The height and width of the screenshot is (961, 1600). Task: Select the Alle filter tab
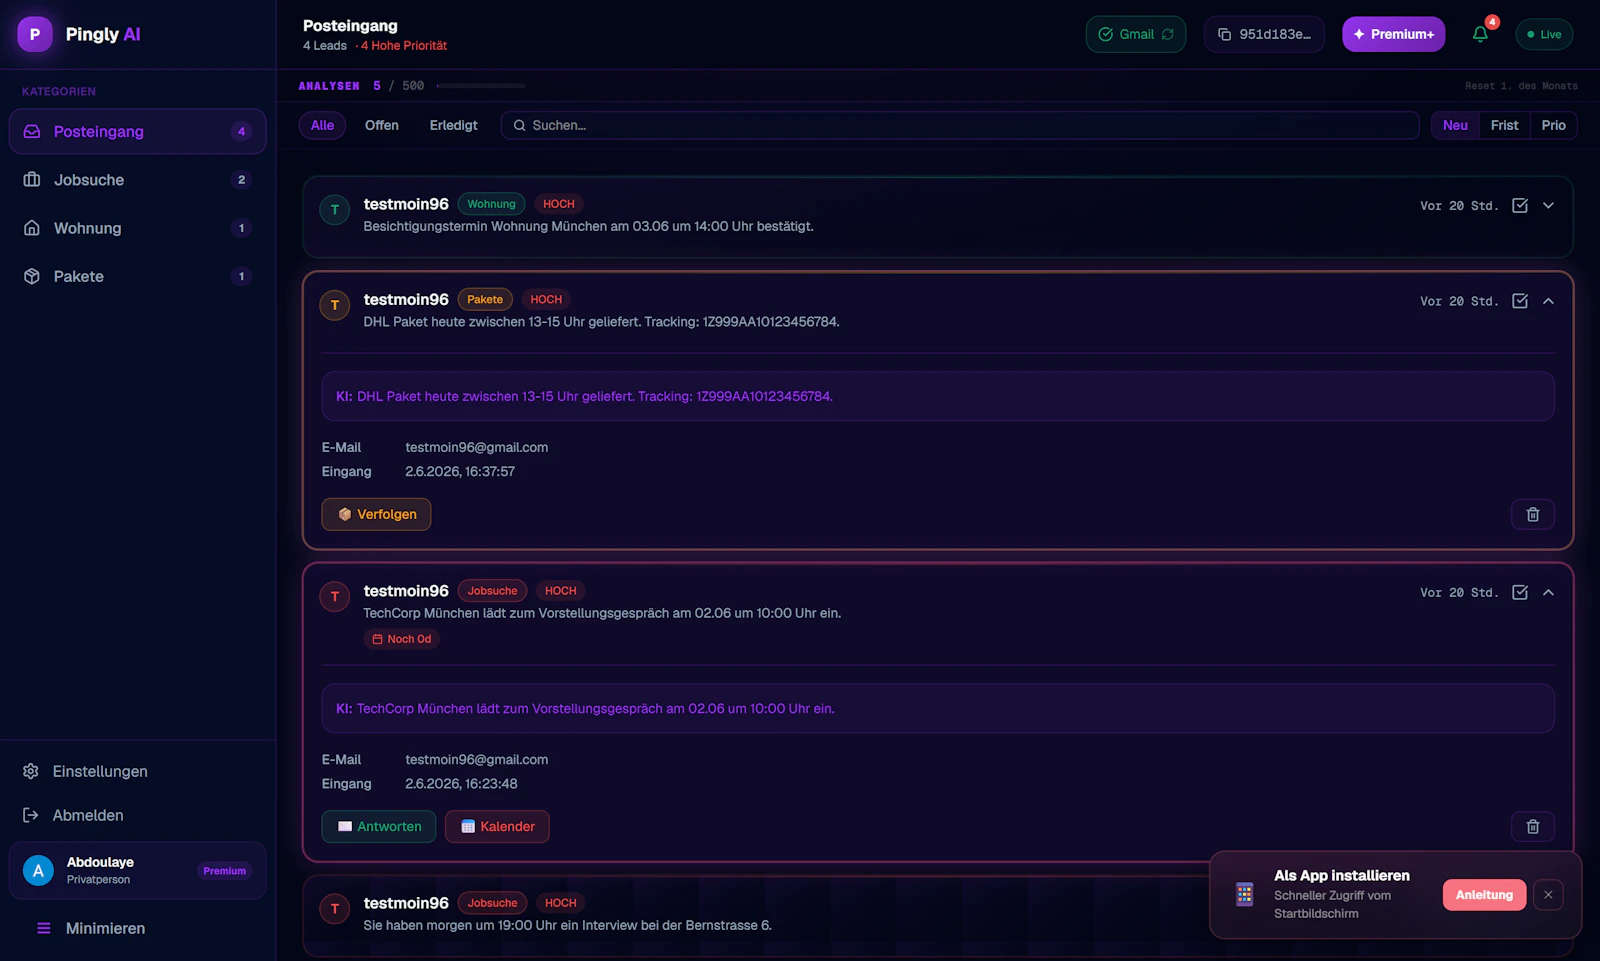(x=322, y=125)
